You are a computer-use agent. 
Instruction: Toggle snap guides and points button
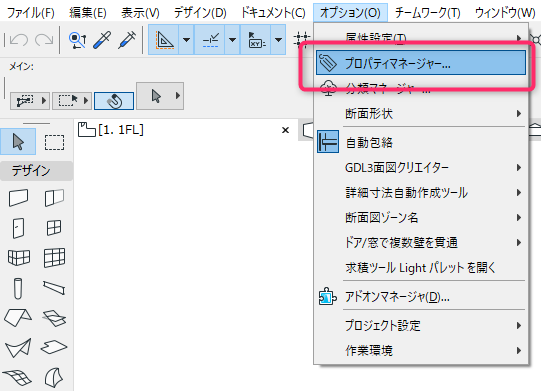tap(210, 40)
